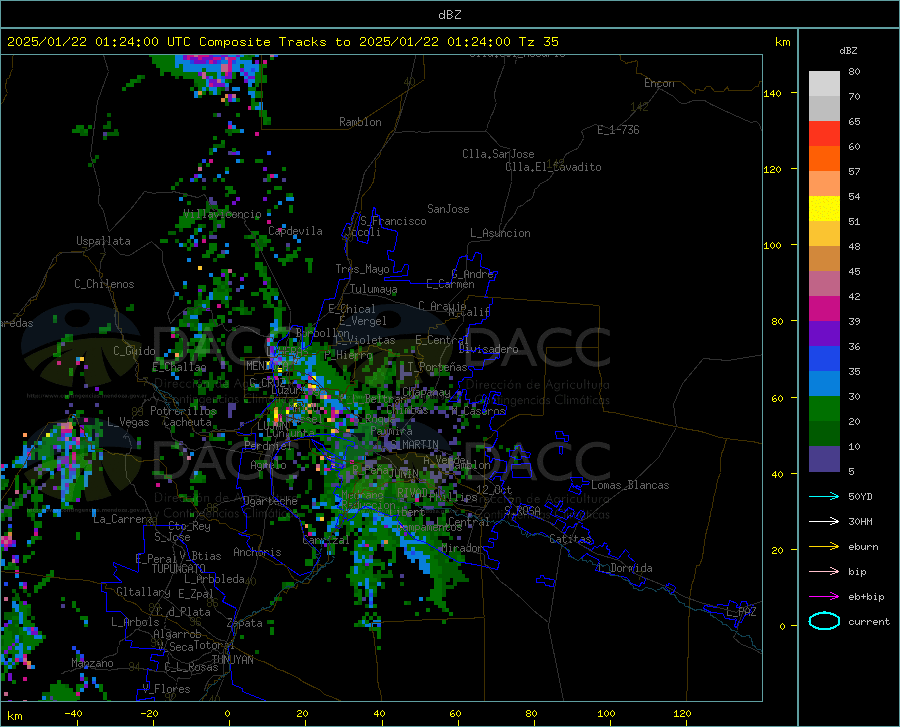Click the V_Flores label

(166, 689)
